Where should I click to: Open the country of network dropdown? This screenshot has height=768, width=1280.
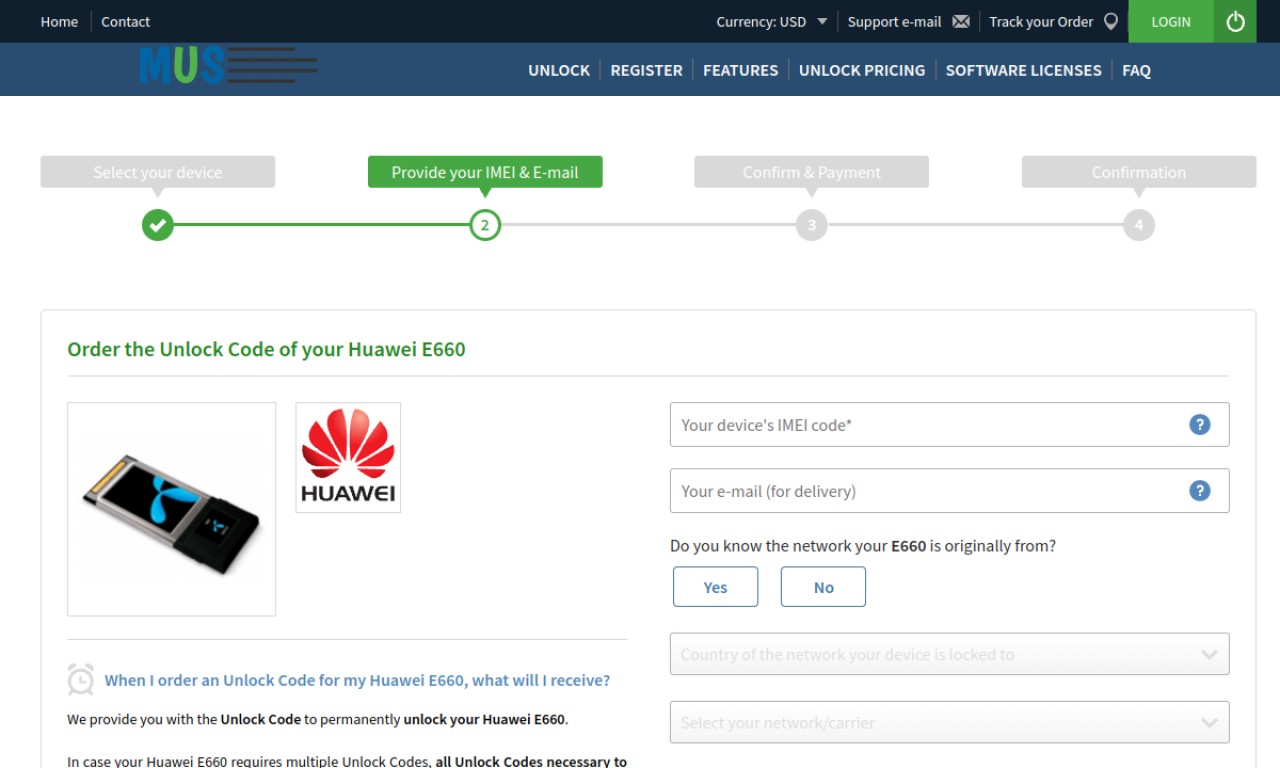(949, 655)
